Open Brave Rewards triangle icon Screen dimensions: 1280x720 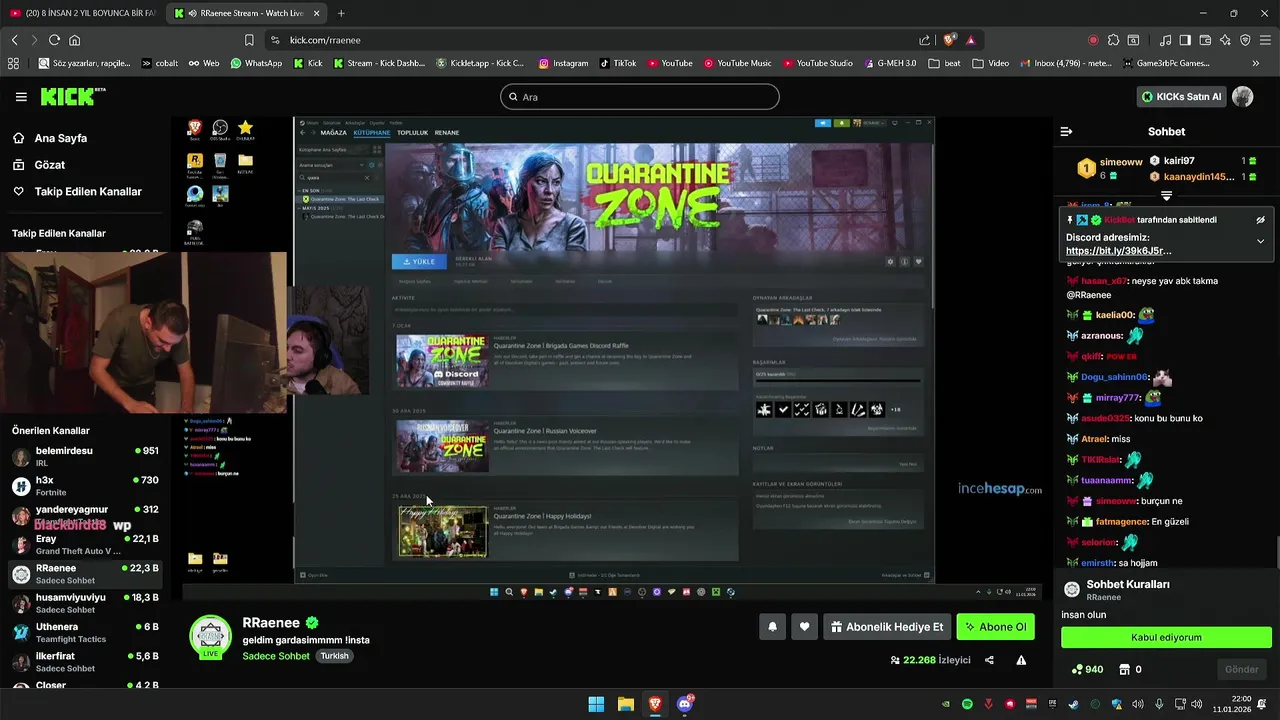coord(970,40)
